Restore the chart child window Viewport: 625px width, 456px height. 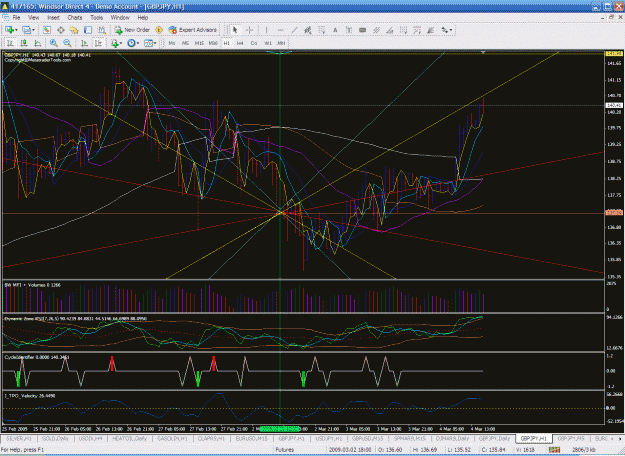[x=611, y=17]
